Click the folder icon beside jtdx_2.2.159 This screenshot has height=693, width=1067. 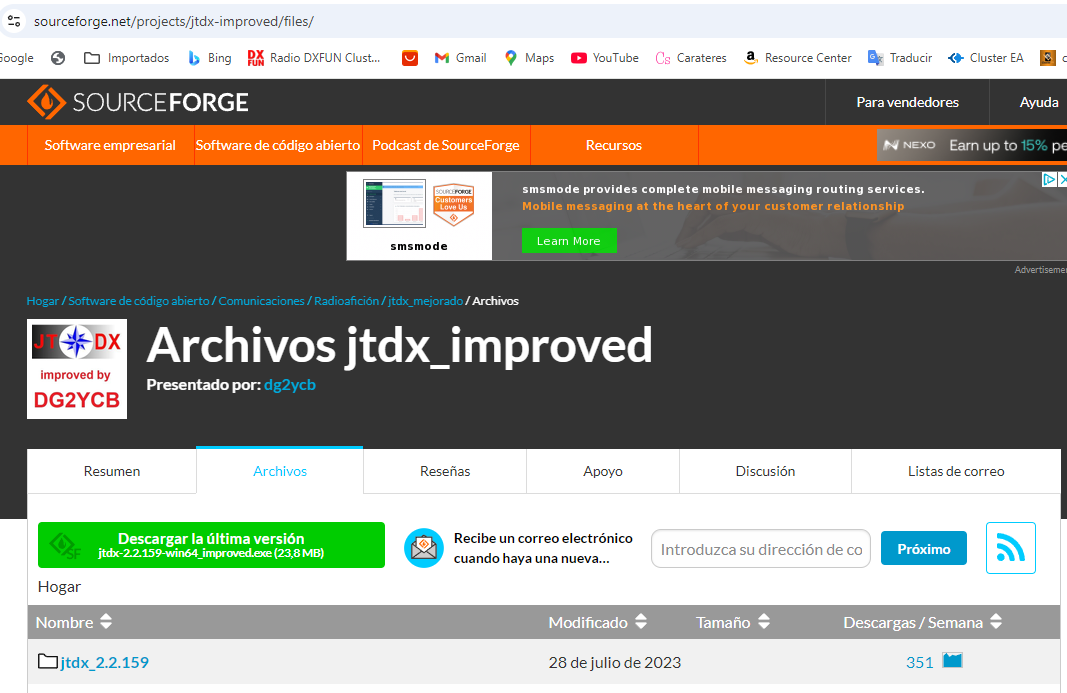(48, 661)
